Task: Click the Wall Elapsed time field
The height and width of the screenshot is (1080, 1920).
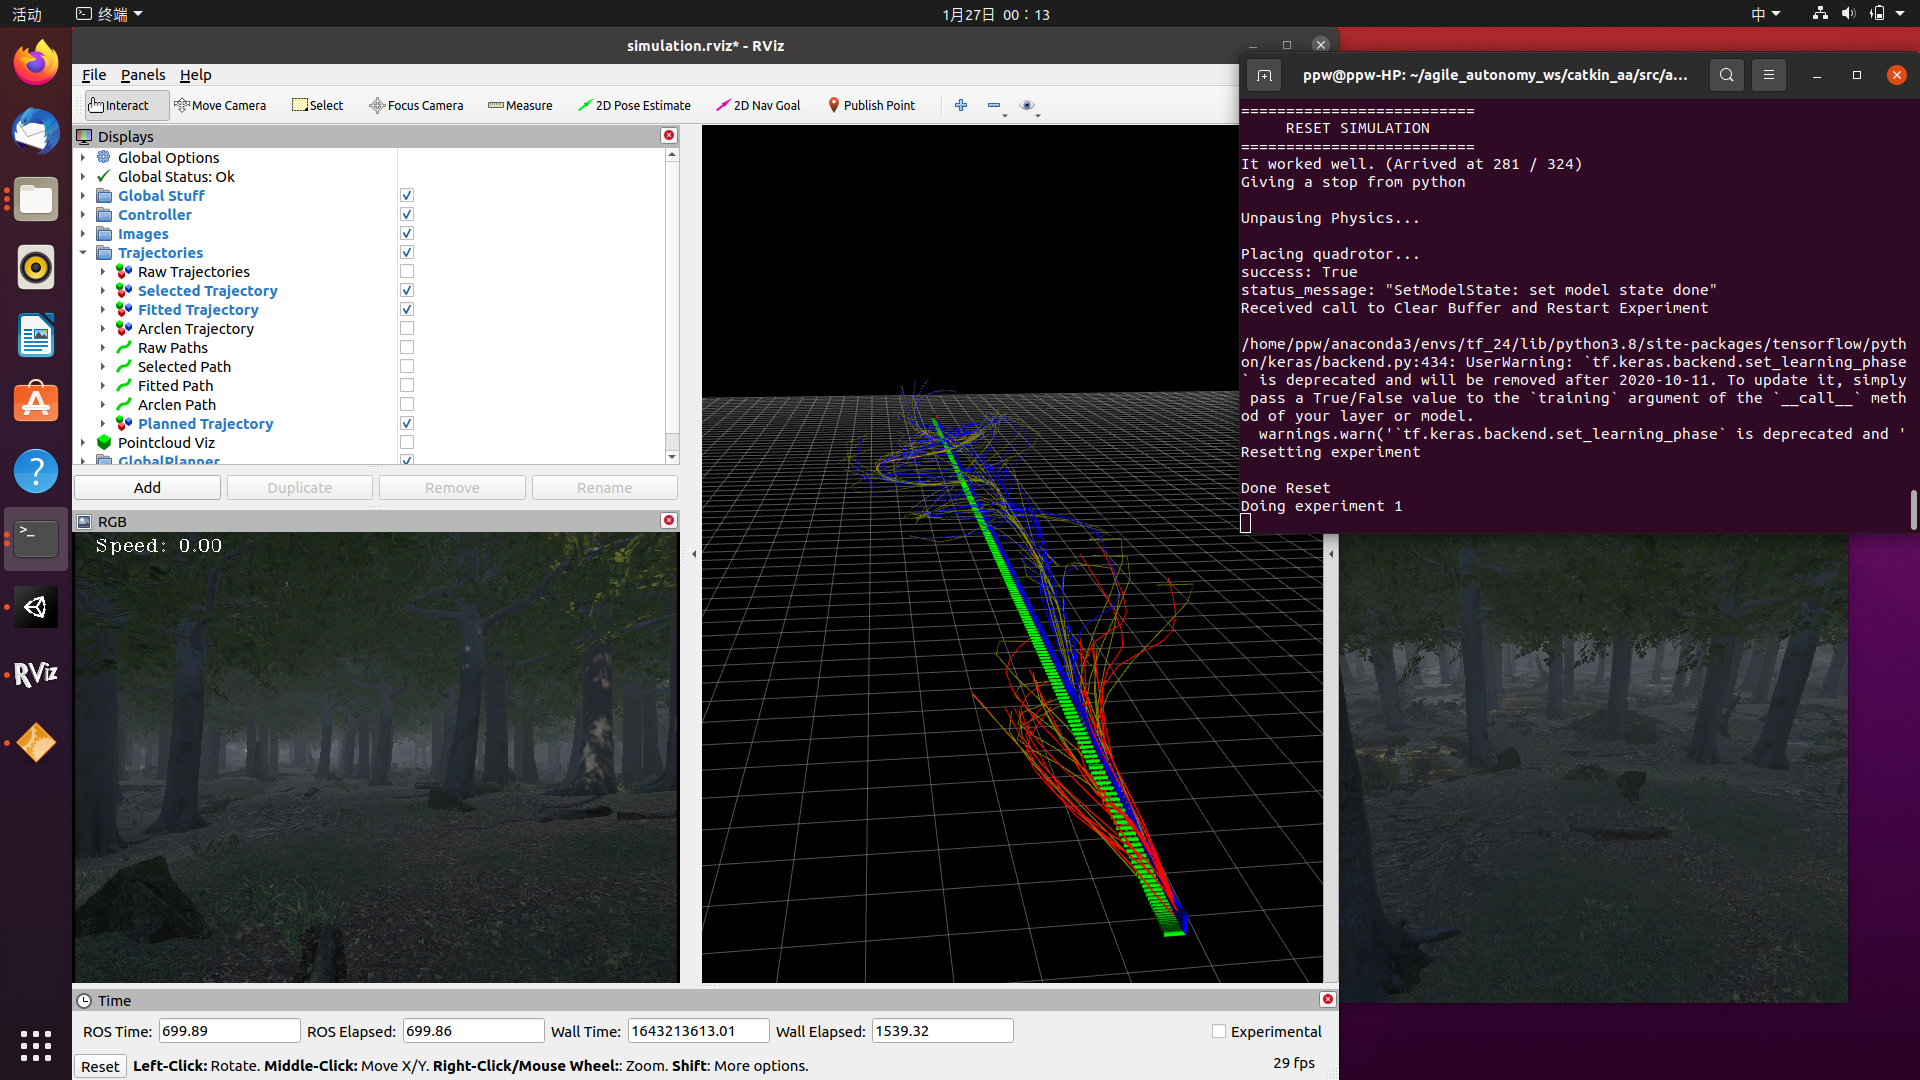Action: [x=941, y=1030]
